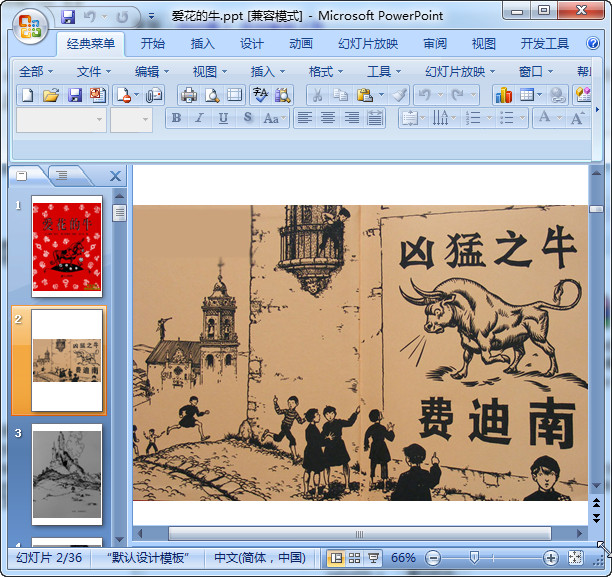Expand the bullets list dropdown arrow
The width and height of the screenshot is (612, 577).
[522, 118]
